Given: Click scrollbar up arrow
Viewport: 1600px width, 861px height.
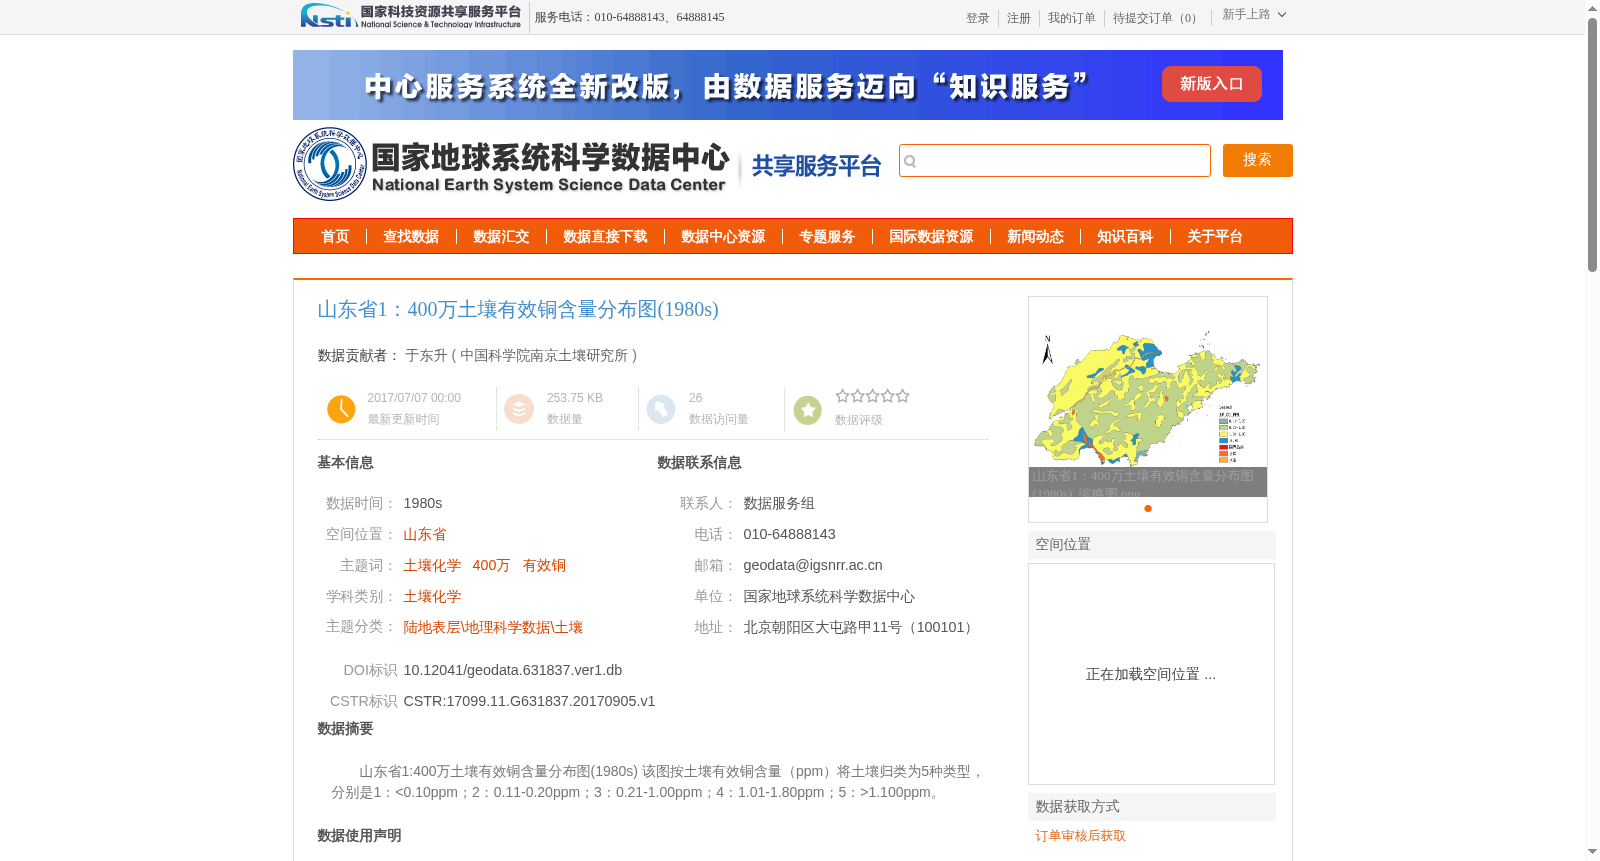Looking at the screenshot, I should click(1592, 8).
